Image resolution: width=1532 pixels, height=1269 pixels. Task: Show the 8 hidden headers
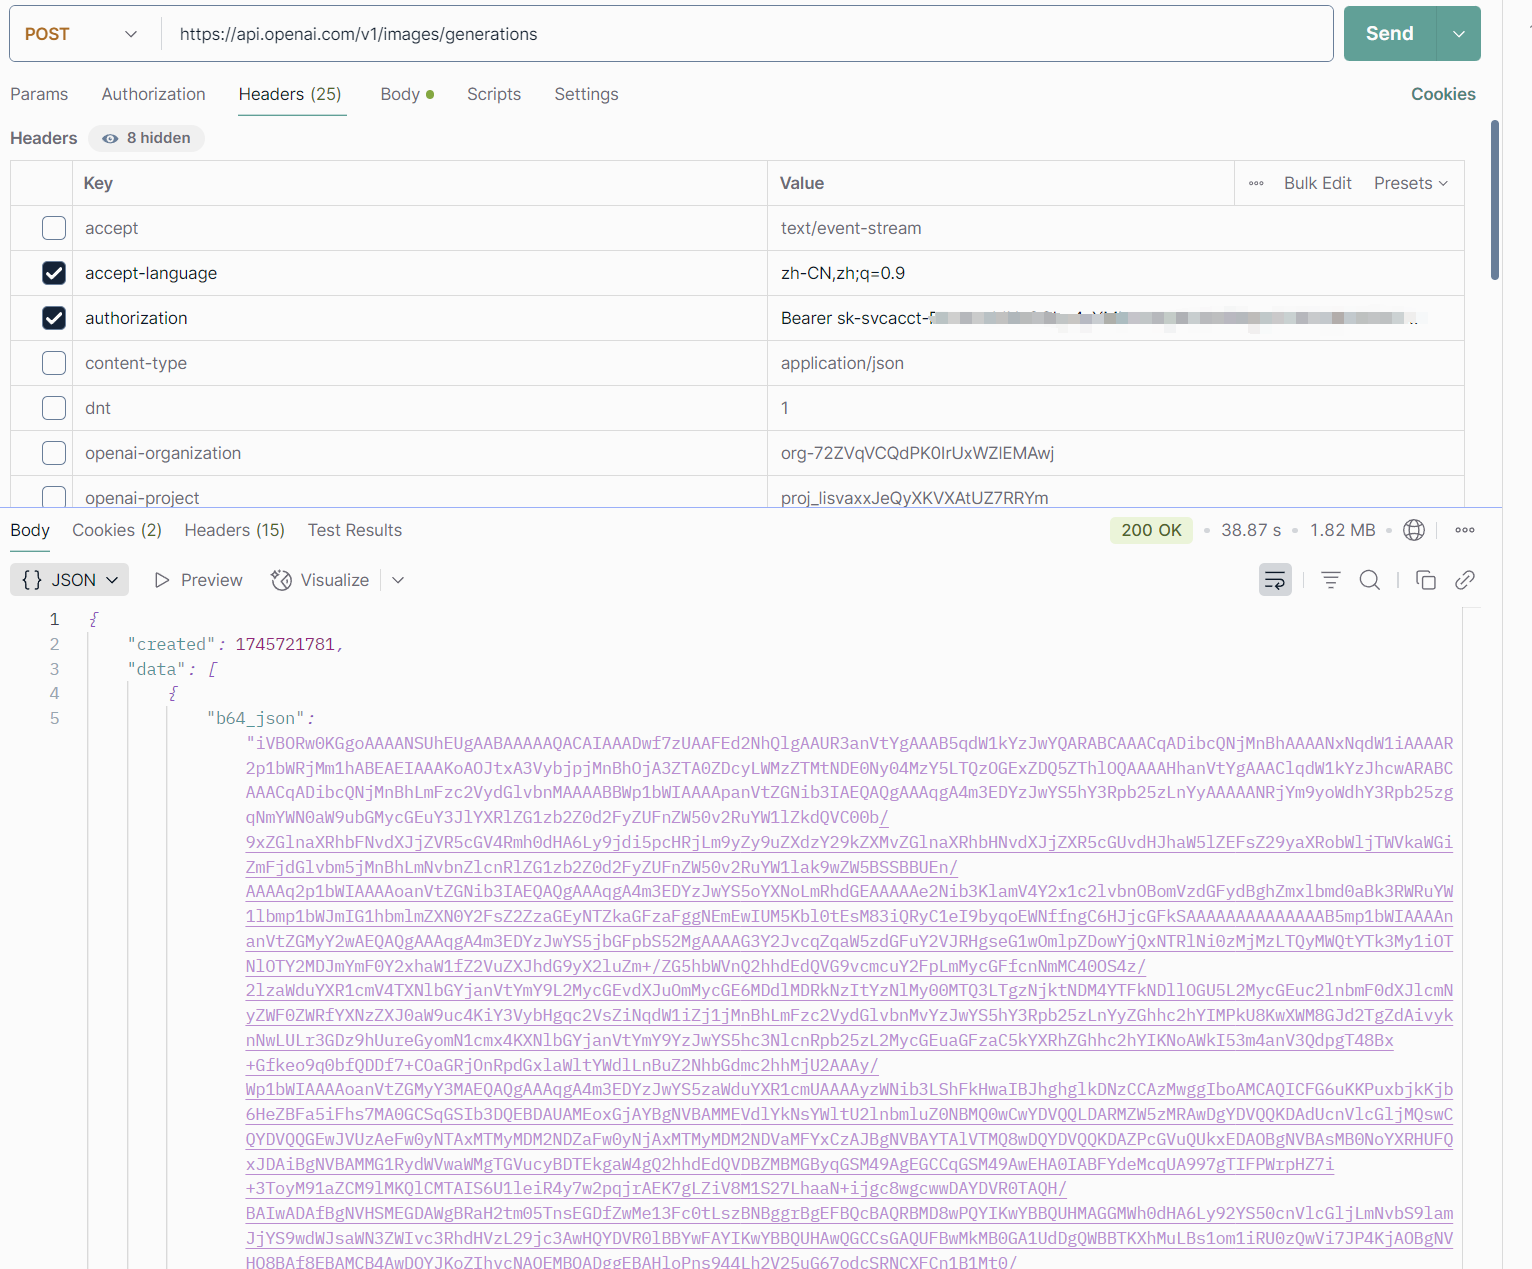pos(147,138)
